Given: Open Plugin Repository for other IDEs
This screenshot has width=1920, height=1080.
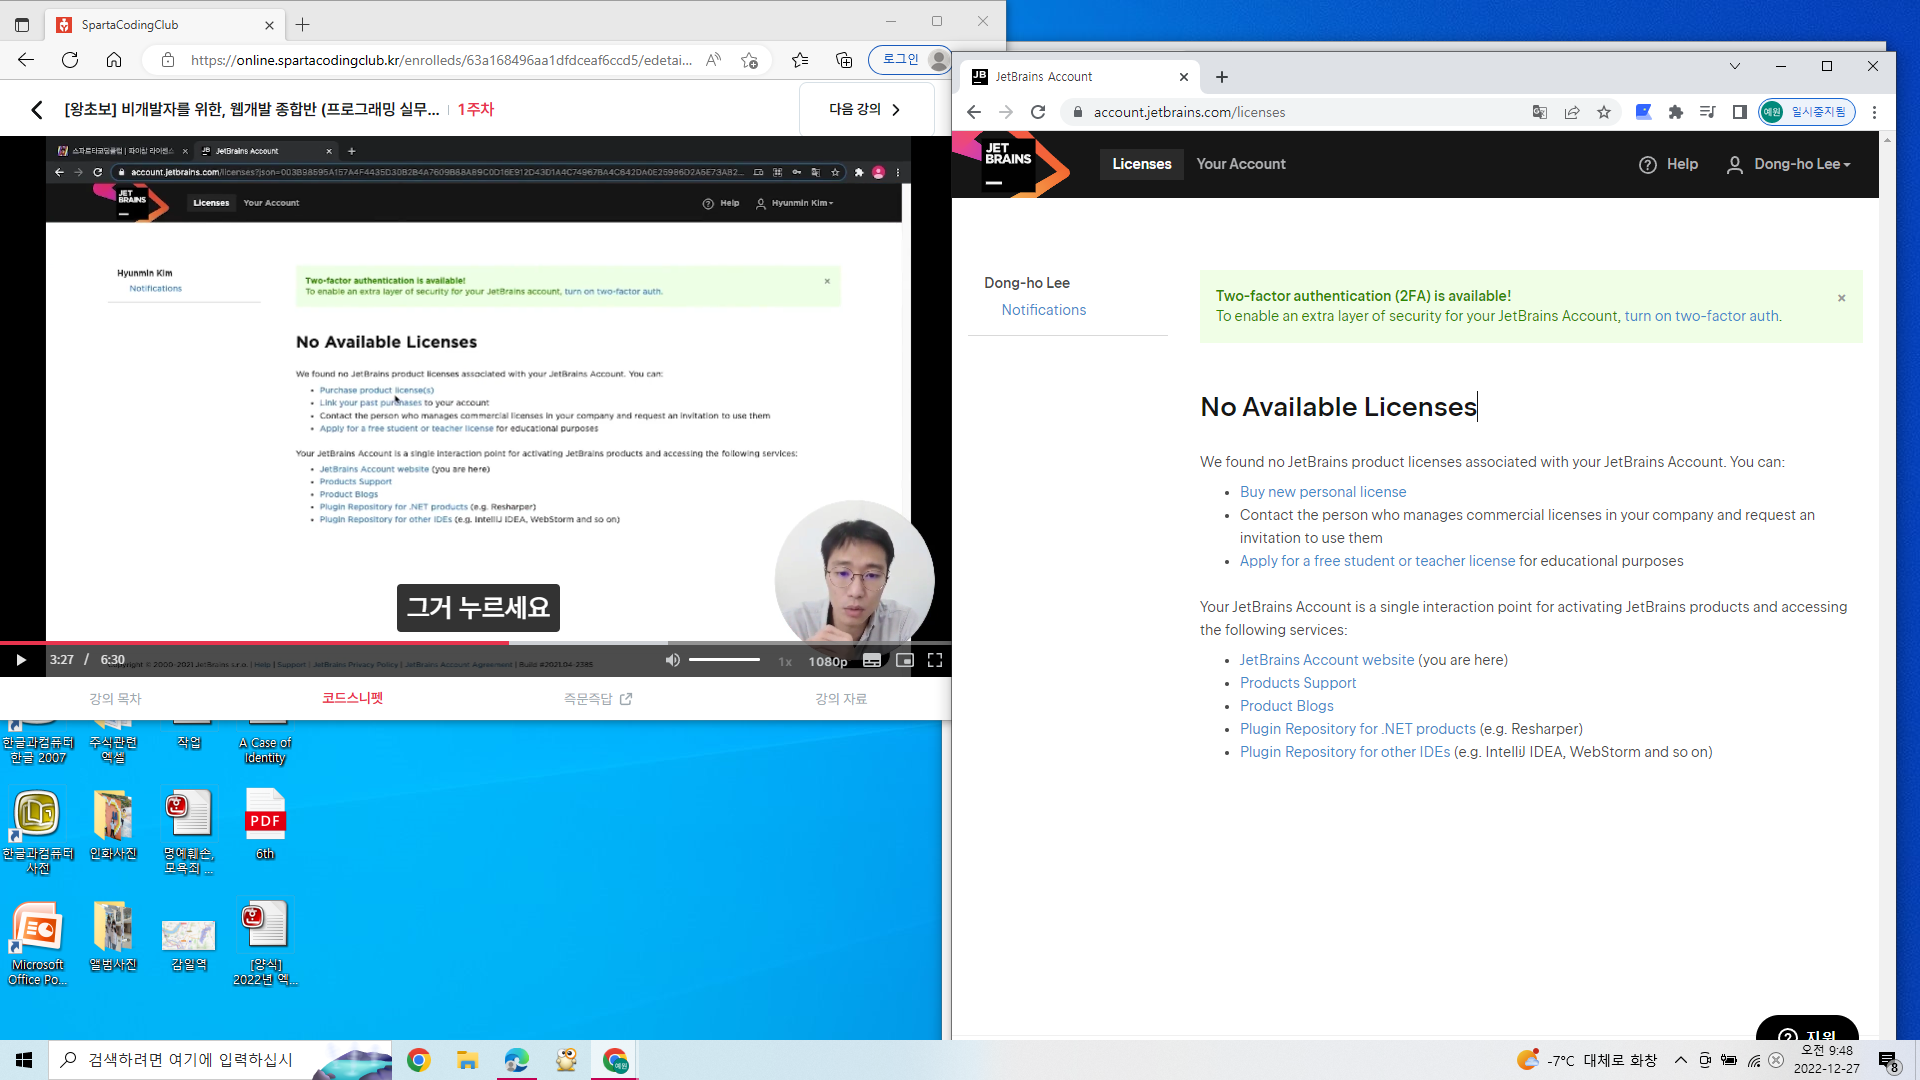Looking at the screenshot, I should pos(1345,752).
